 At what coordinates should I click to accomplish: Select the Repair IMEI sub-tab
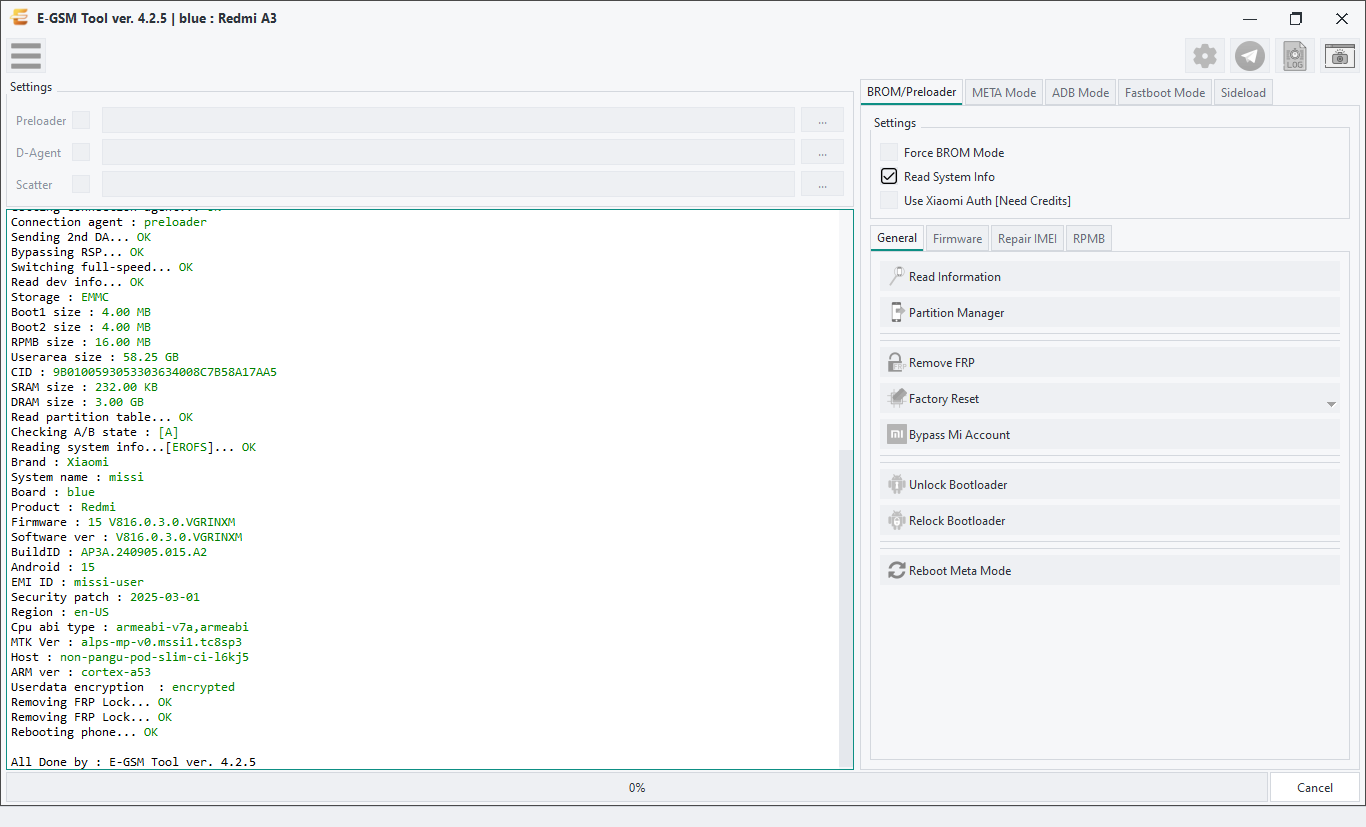[1027, 239]
